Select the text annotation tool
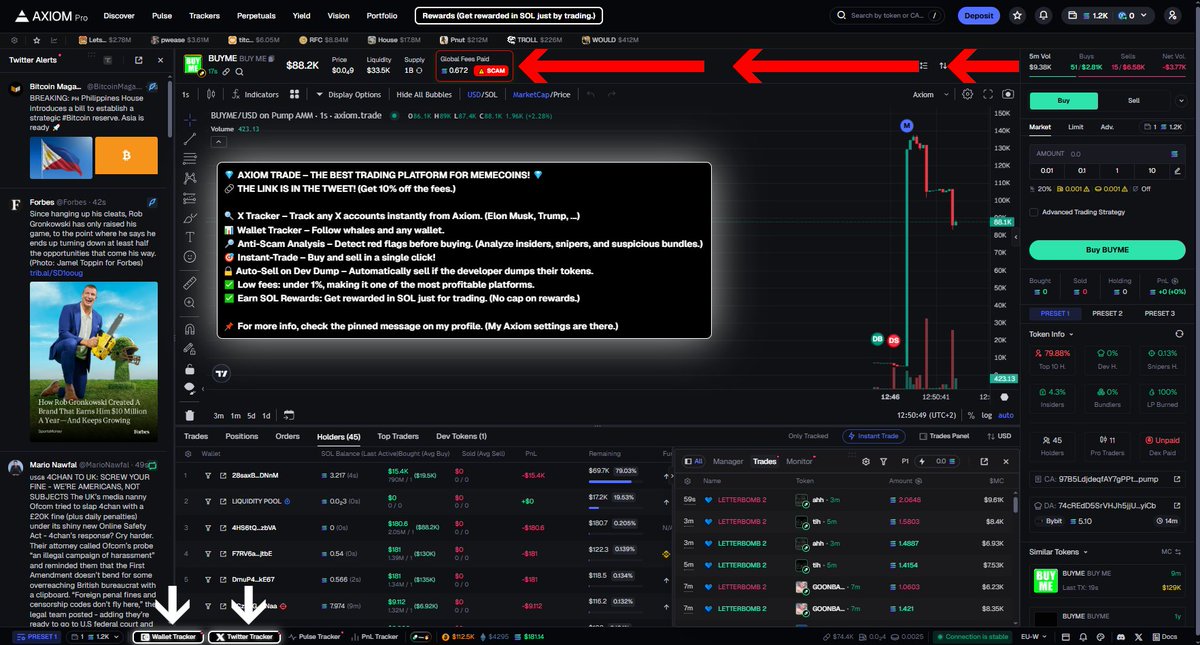1200x645 pixels. pyautogui.click(x=190, y=236)
